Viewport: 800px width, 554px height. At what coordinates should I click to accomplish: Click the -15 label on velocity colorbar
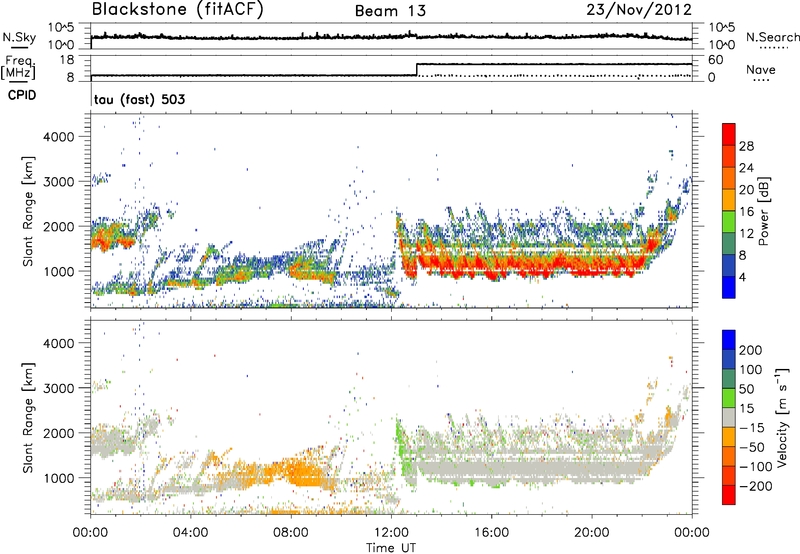coord(752,428)
